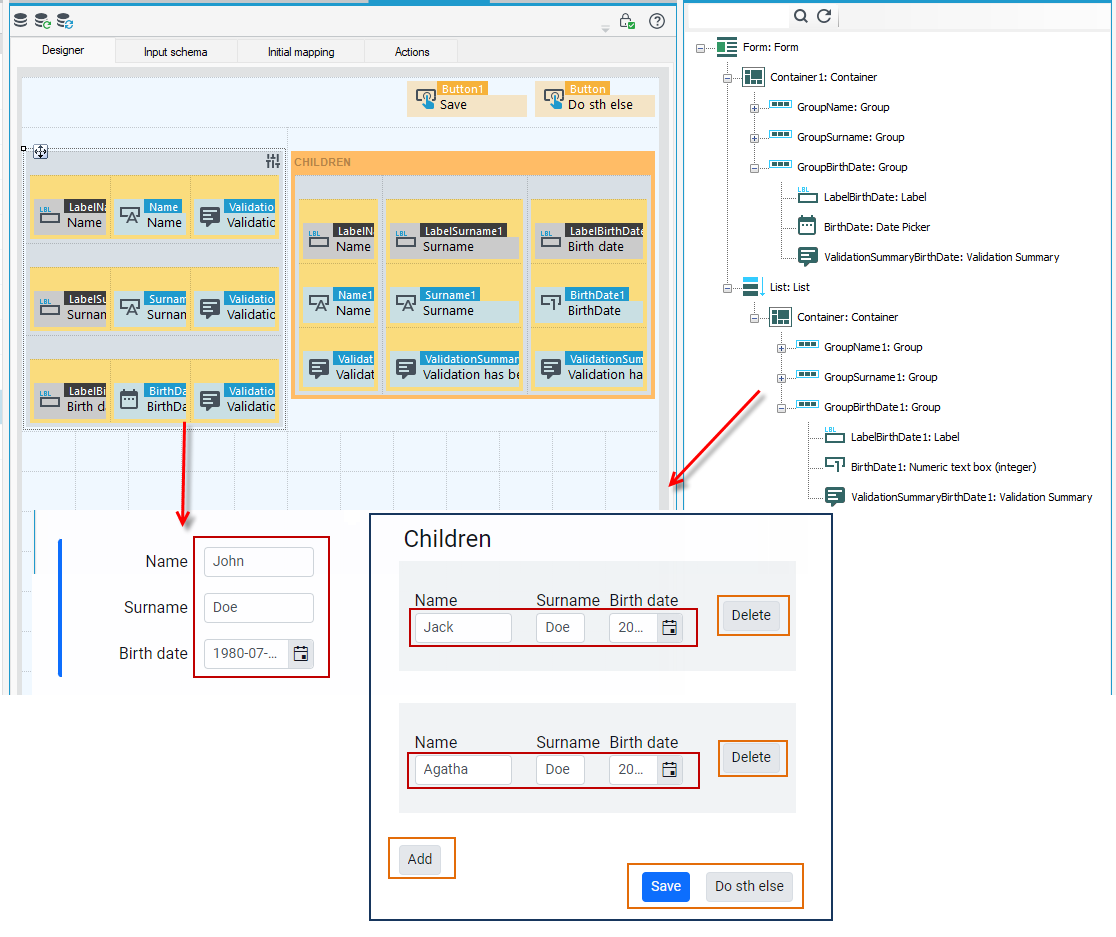
Task: Click the blue Save button in the preview
Action: coord(666,886)
